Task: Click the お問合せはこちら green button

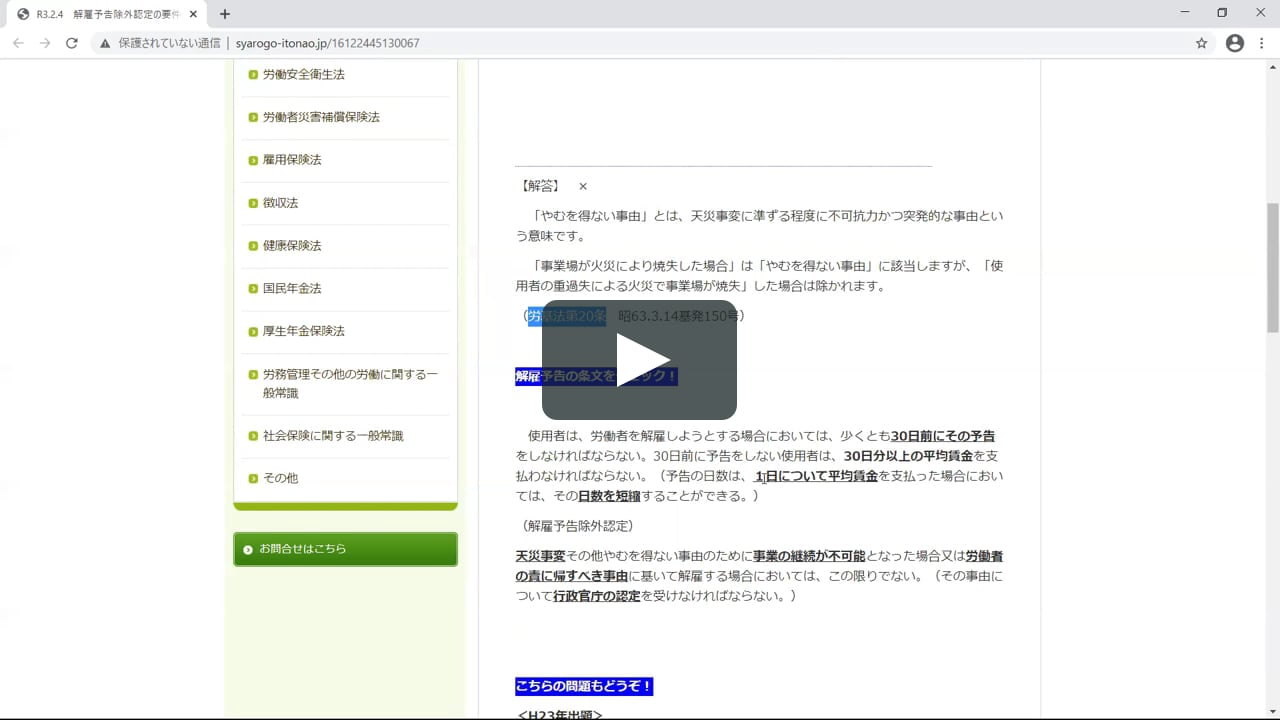Action: [345, 549]
